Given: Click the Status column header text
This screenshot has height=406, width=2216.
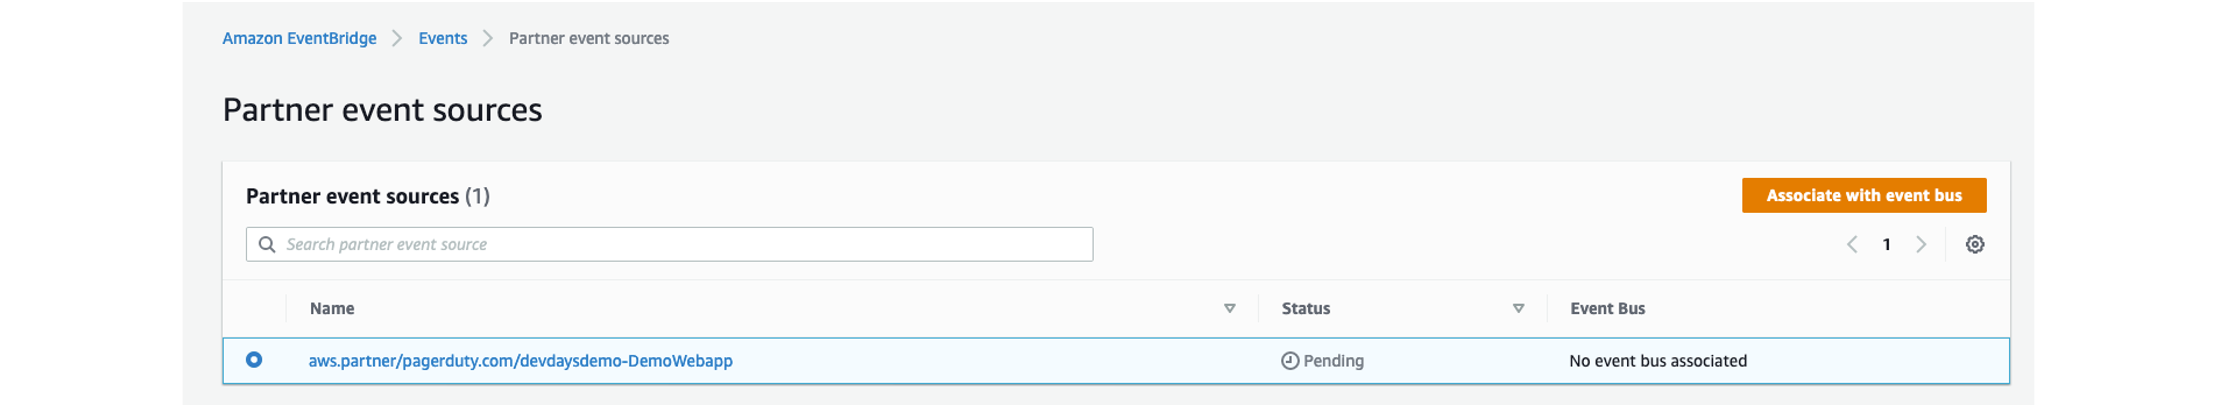Looking at the screenshot, I should (1306, 308).
